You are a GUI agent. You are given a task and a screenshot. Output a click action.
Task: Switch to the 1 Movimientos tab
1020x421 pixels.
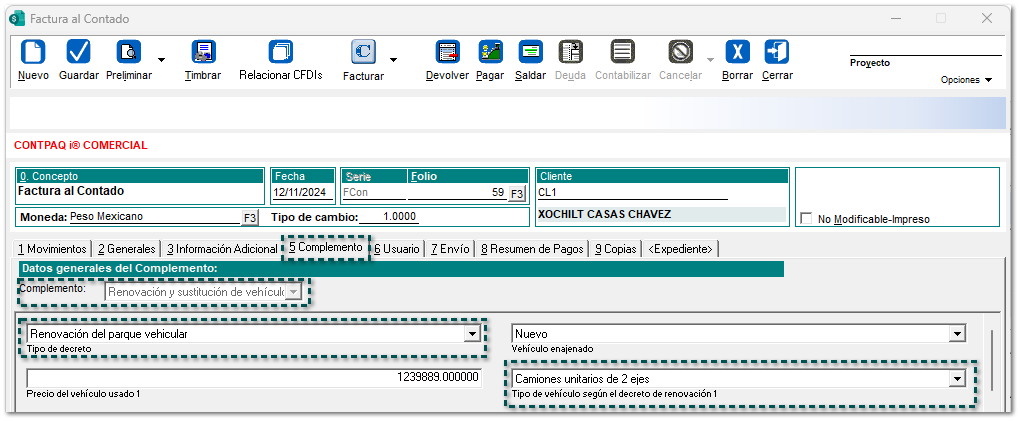coord(52,249)
